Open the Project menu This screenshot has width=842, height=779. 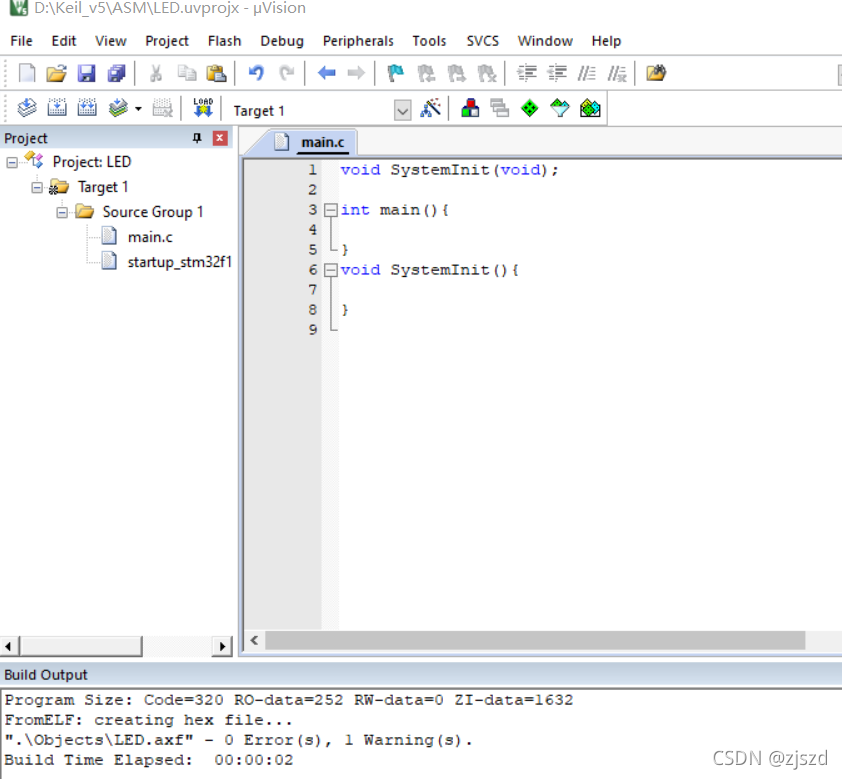[167, 41]
